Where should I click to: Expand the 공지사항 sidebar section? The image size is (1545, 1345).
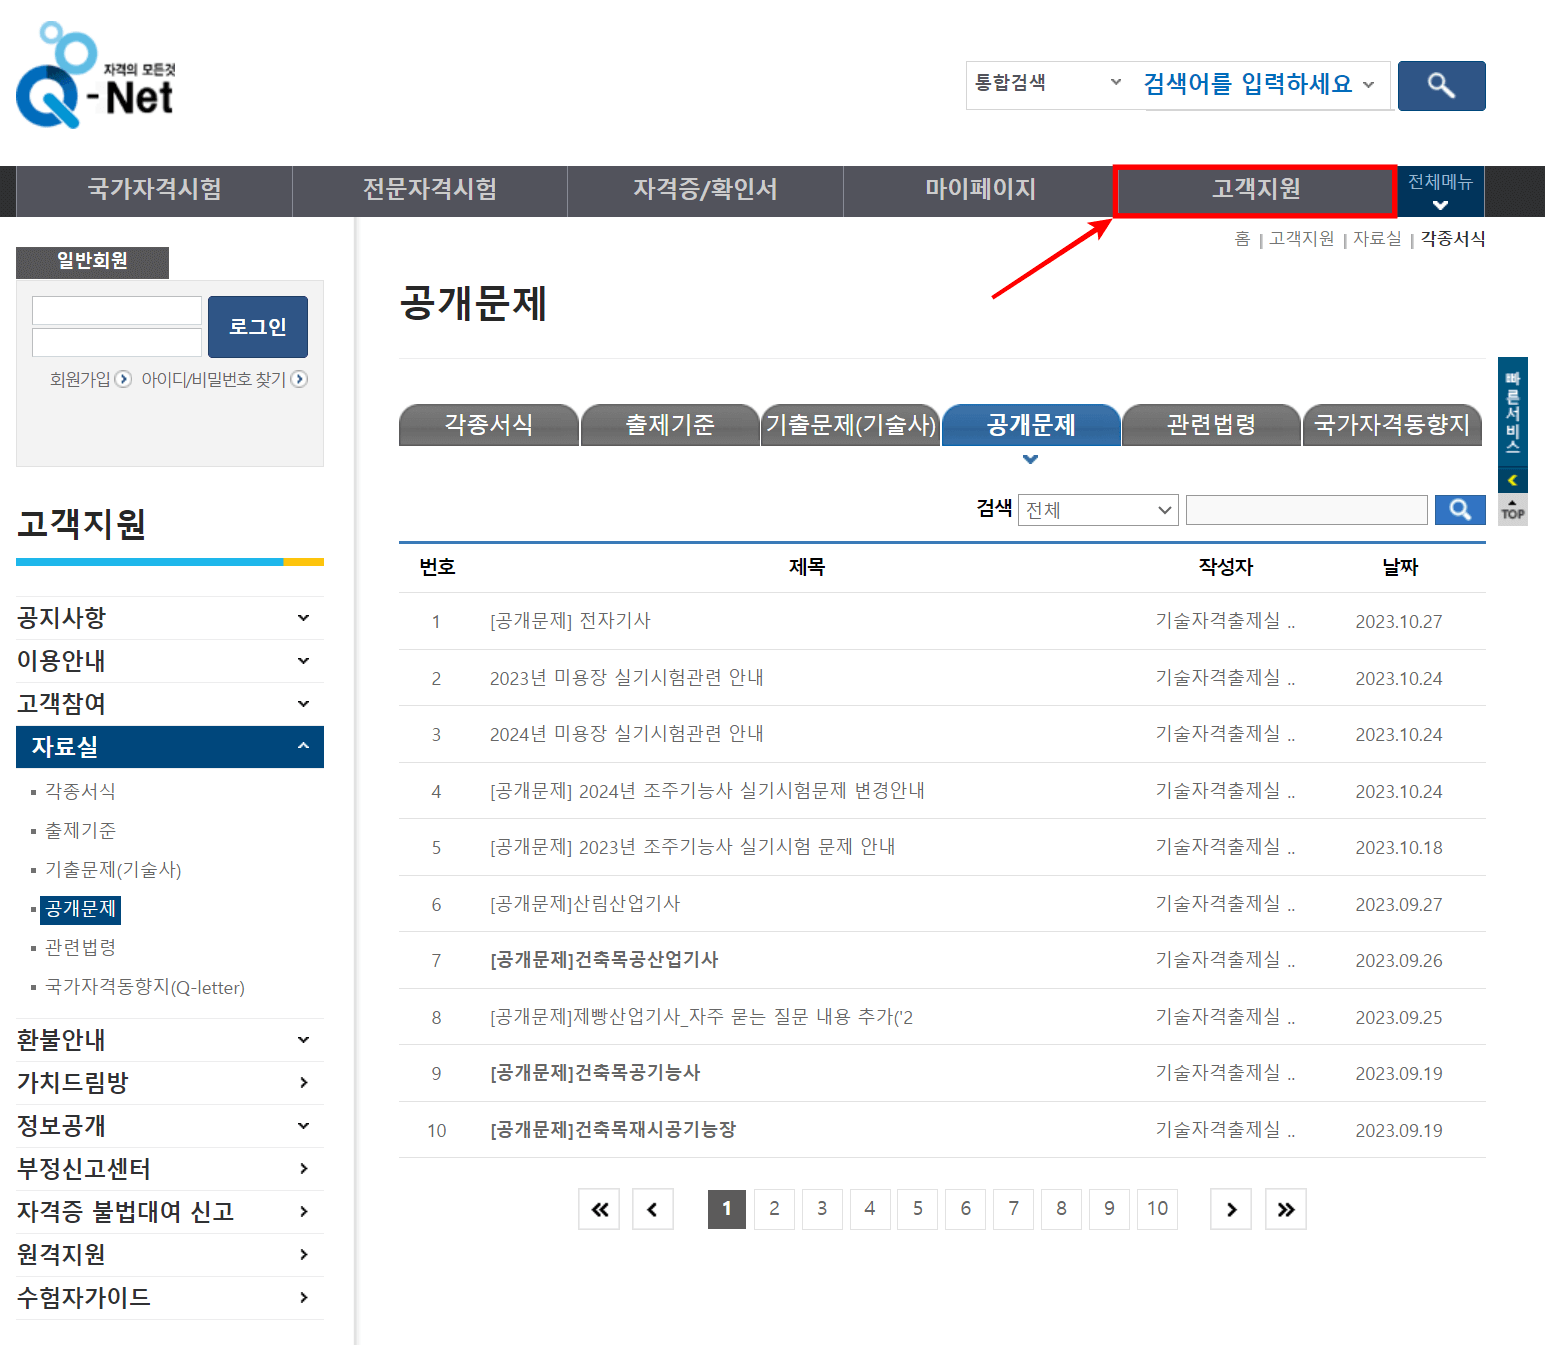[x=169, y=618]
